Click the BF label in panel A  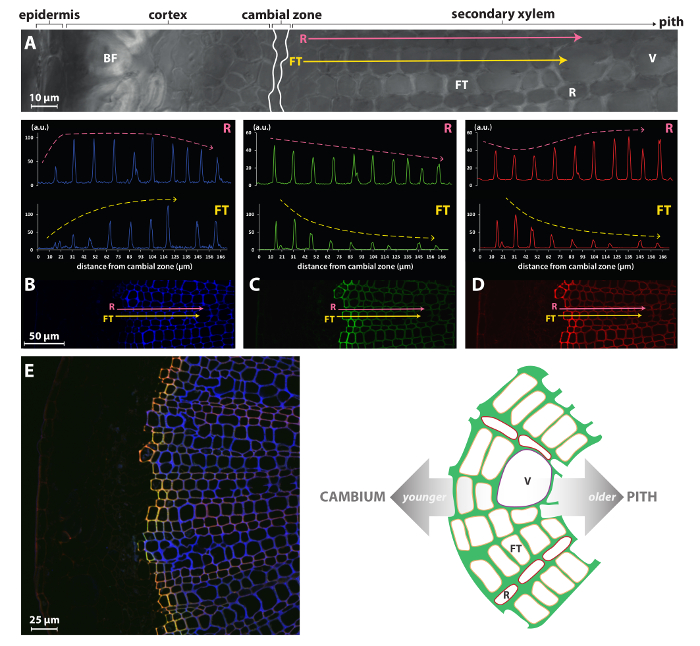[111, 59]
